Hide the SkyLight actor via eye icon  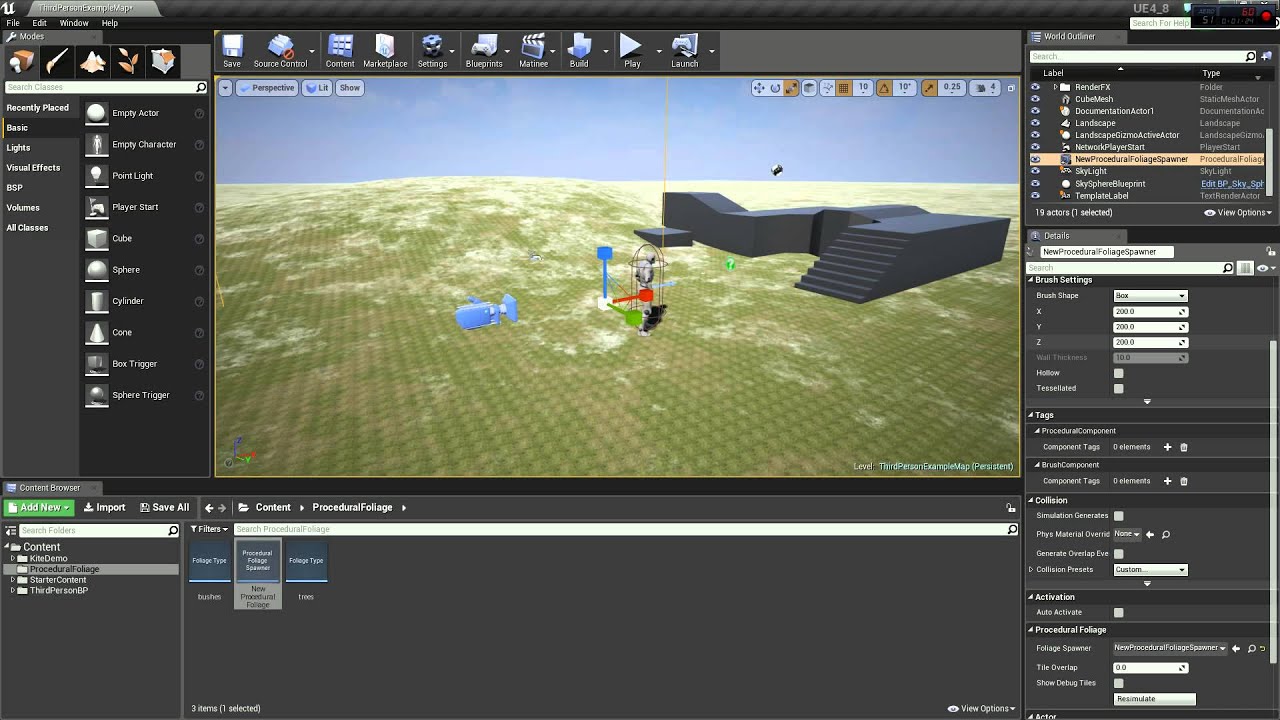pyautogui.click(x=1035, y=171)
